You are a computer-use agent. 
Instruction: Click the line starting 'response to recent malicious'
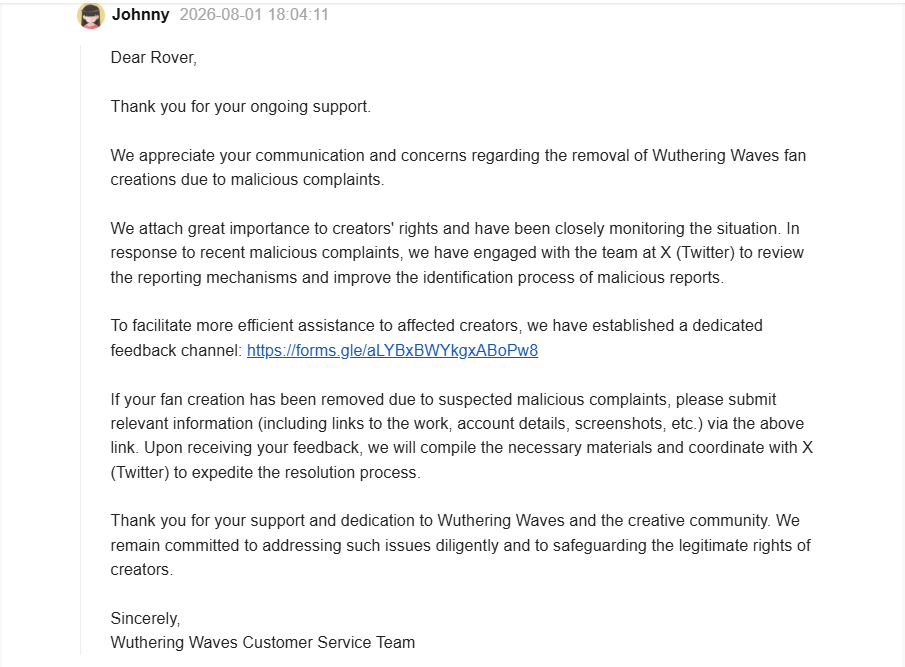pyautogui.click(x=457, y=253)
